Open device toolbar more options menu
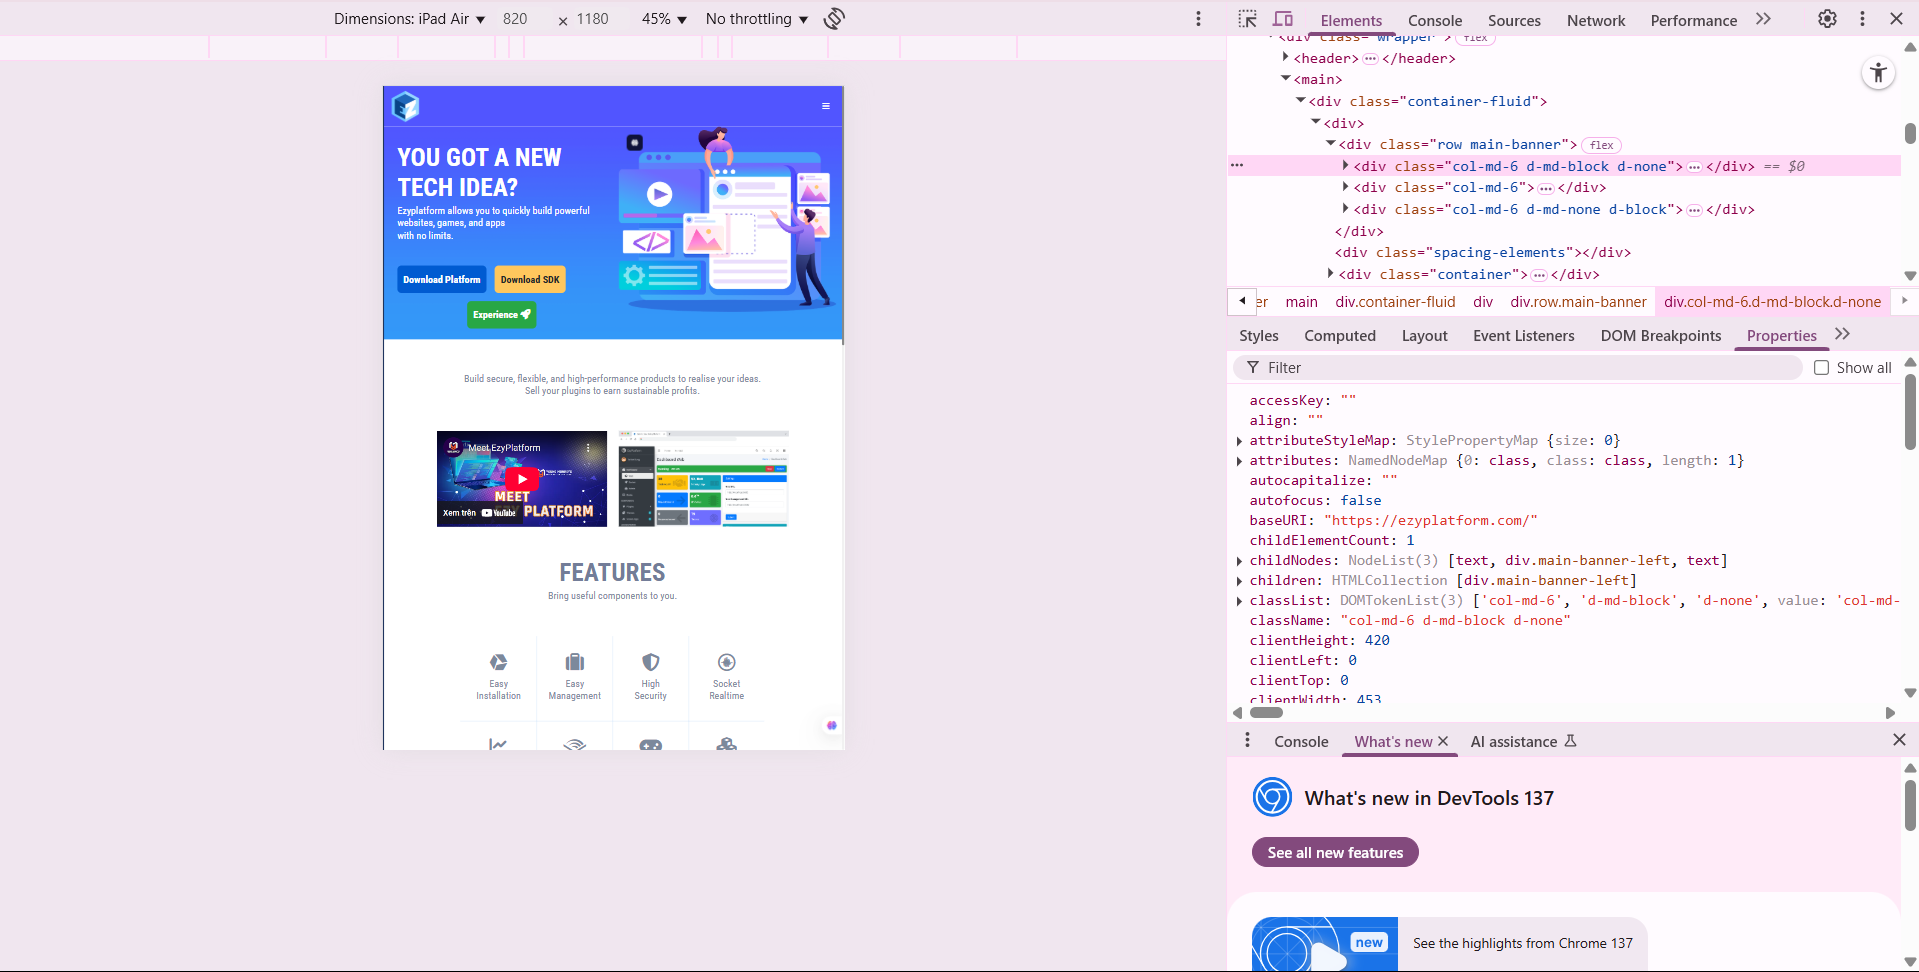 pos(1198,19)
